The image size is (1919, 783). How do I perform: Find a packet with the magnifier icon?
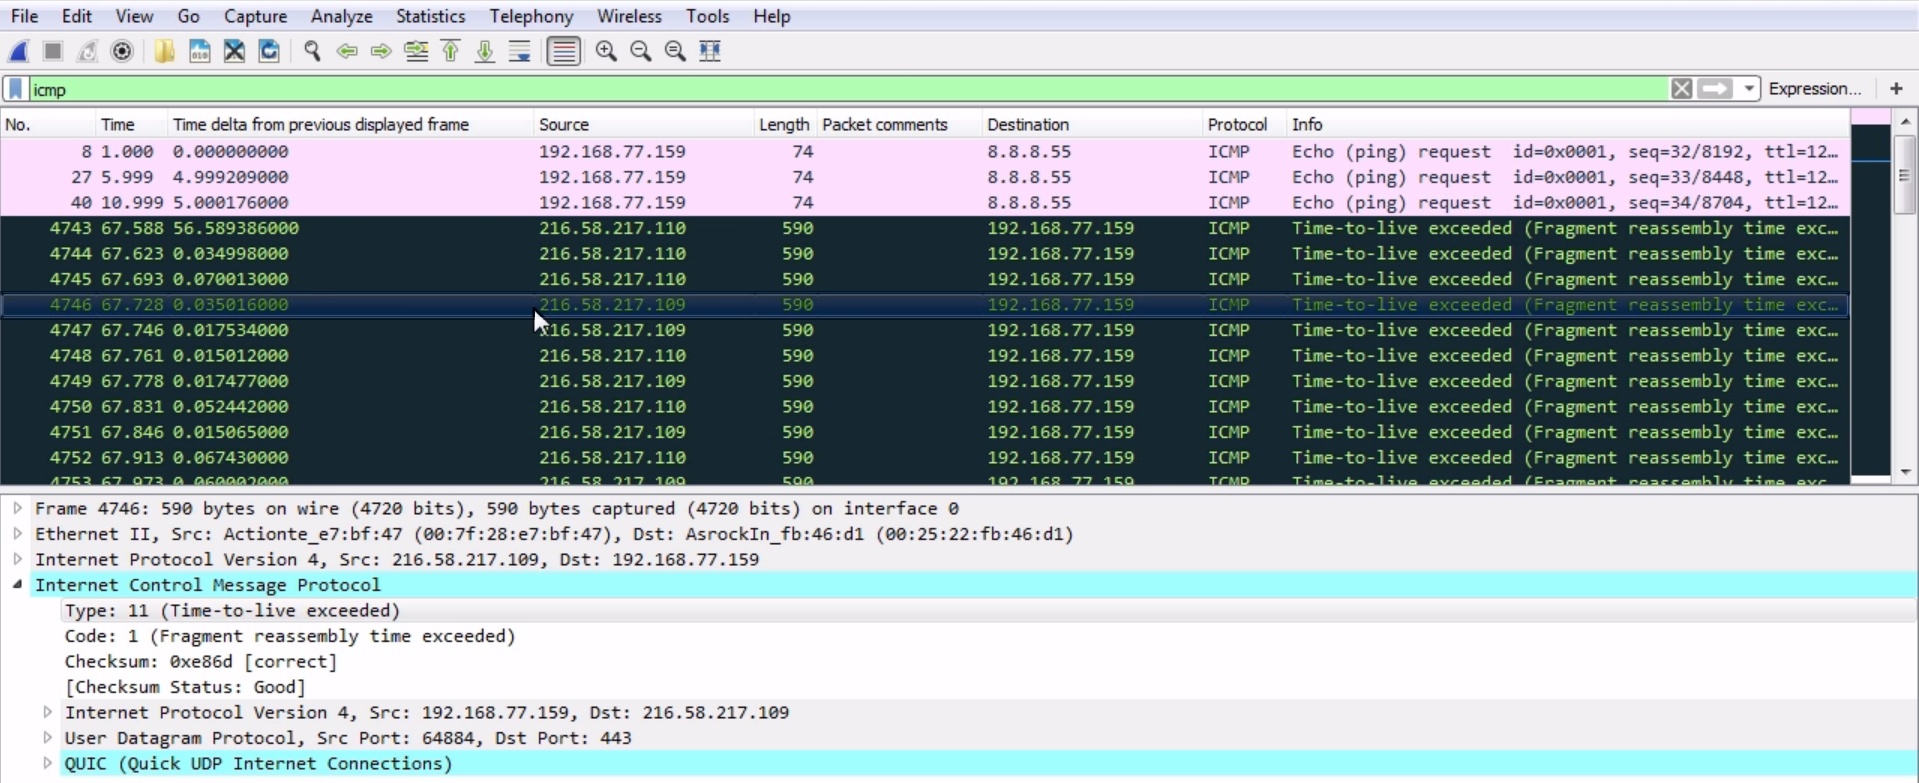pyautogui.click(x=312, y=51)
